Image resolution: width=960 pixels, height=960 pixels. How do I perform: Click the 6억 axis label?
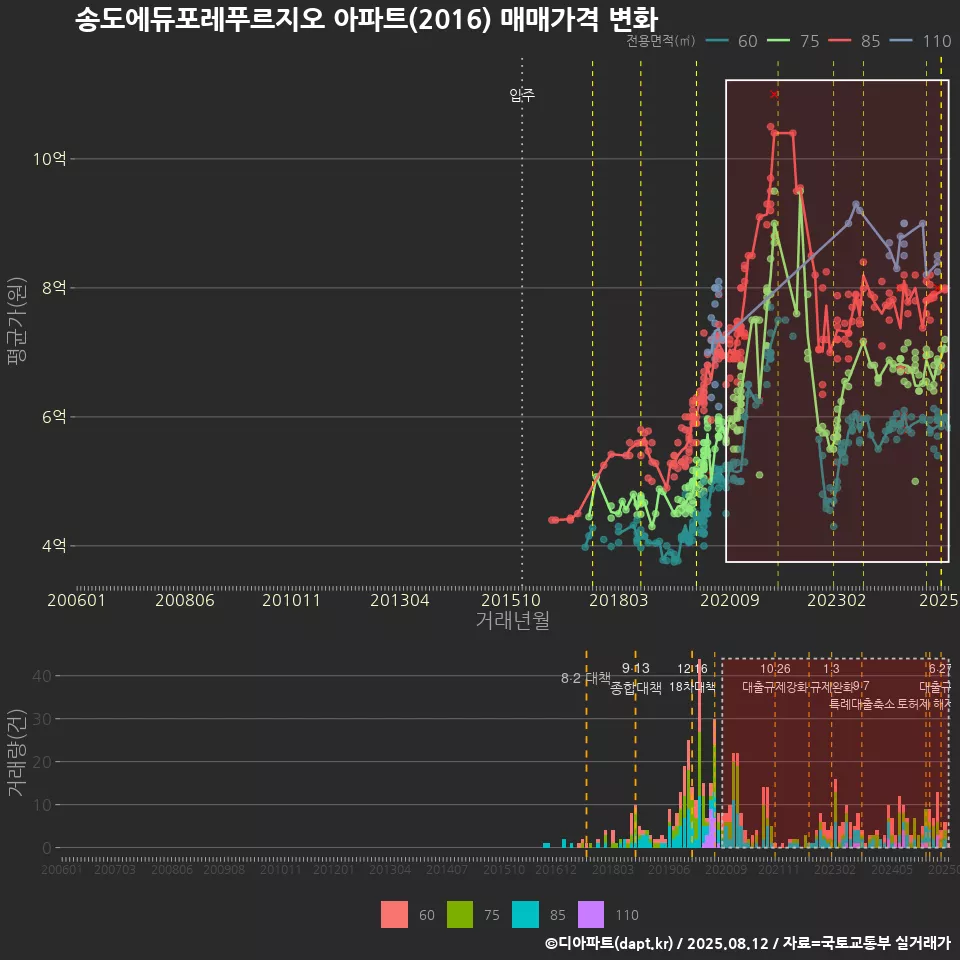click(54, 417)
